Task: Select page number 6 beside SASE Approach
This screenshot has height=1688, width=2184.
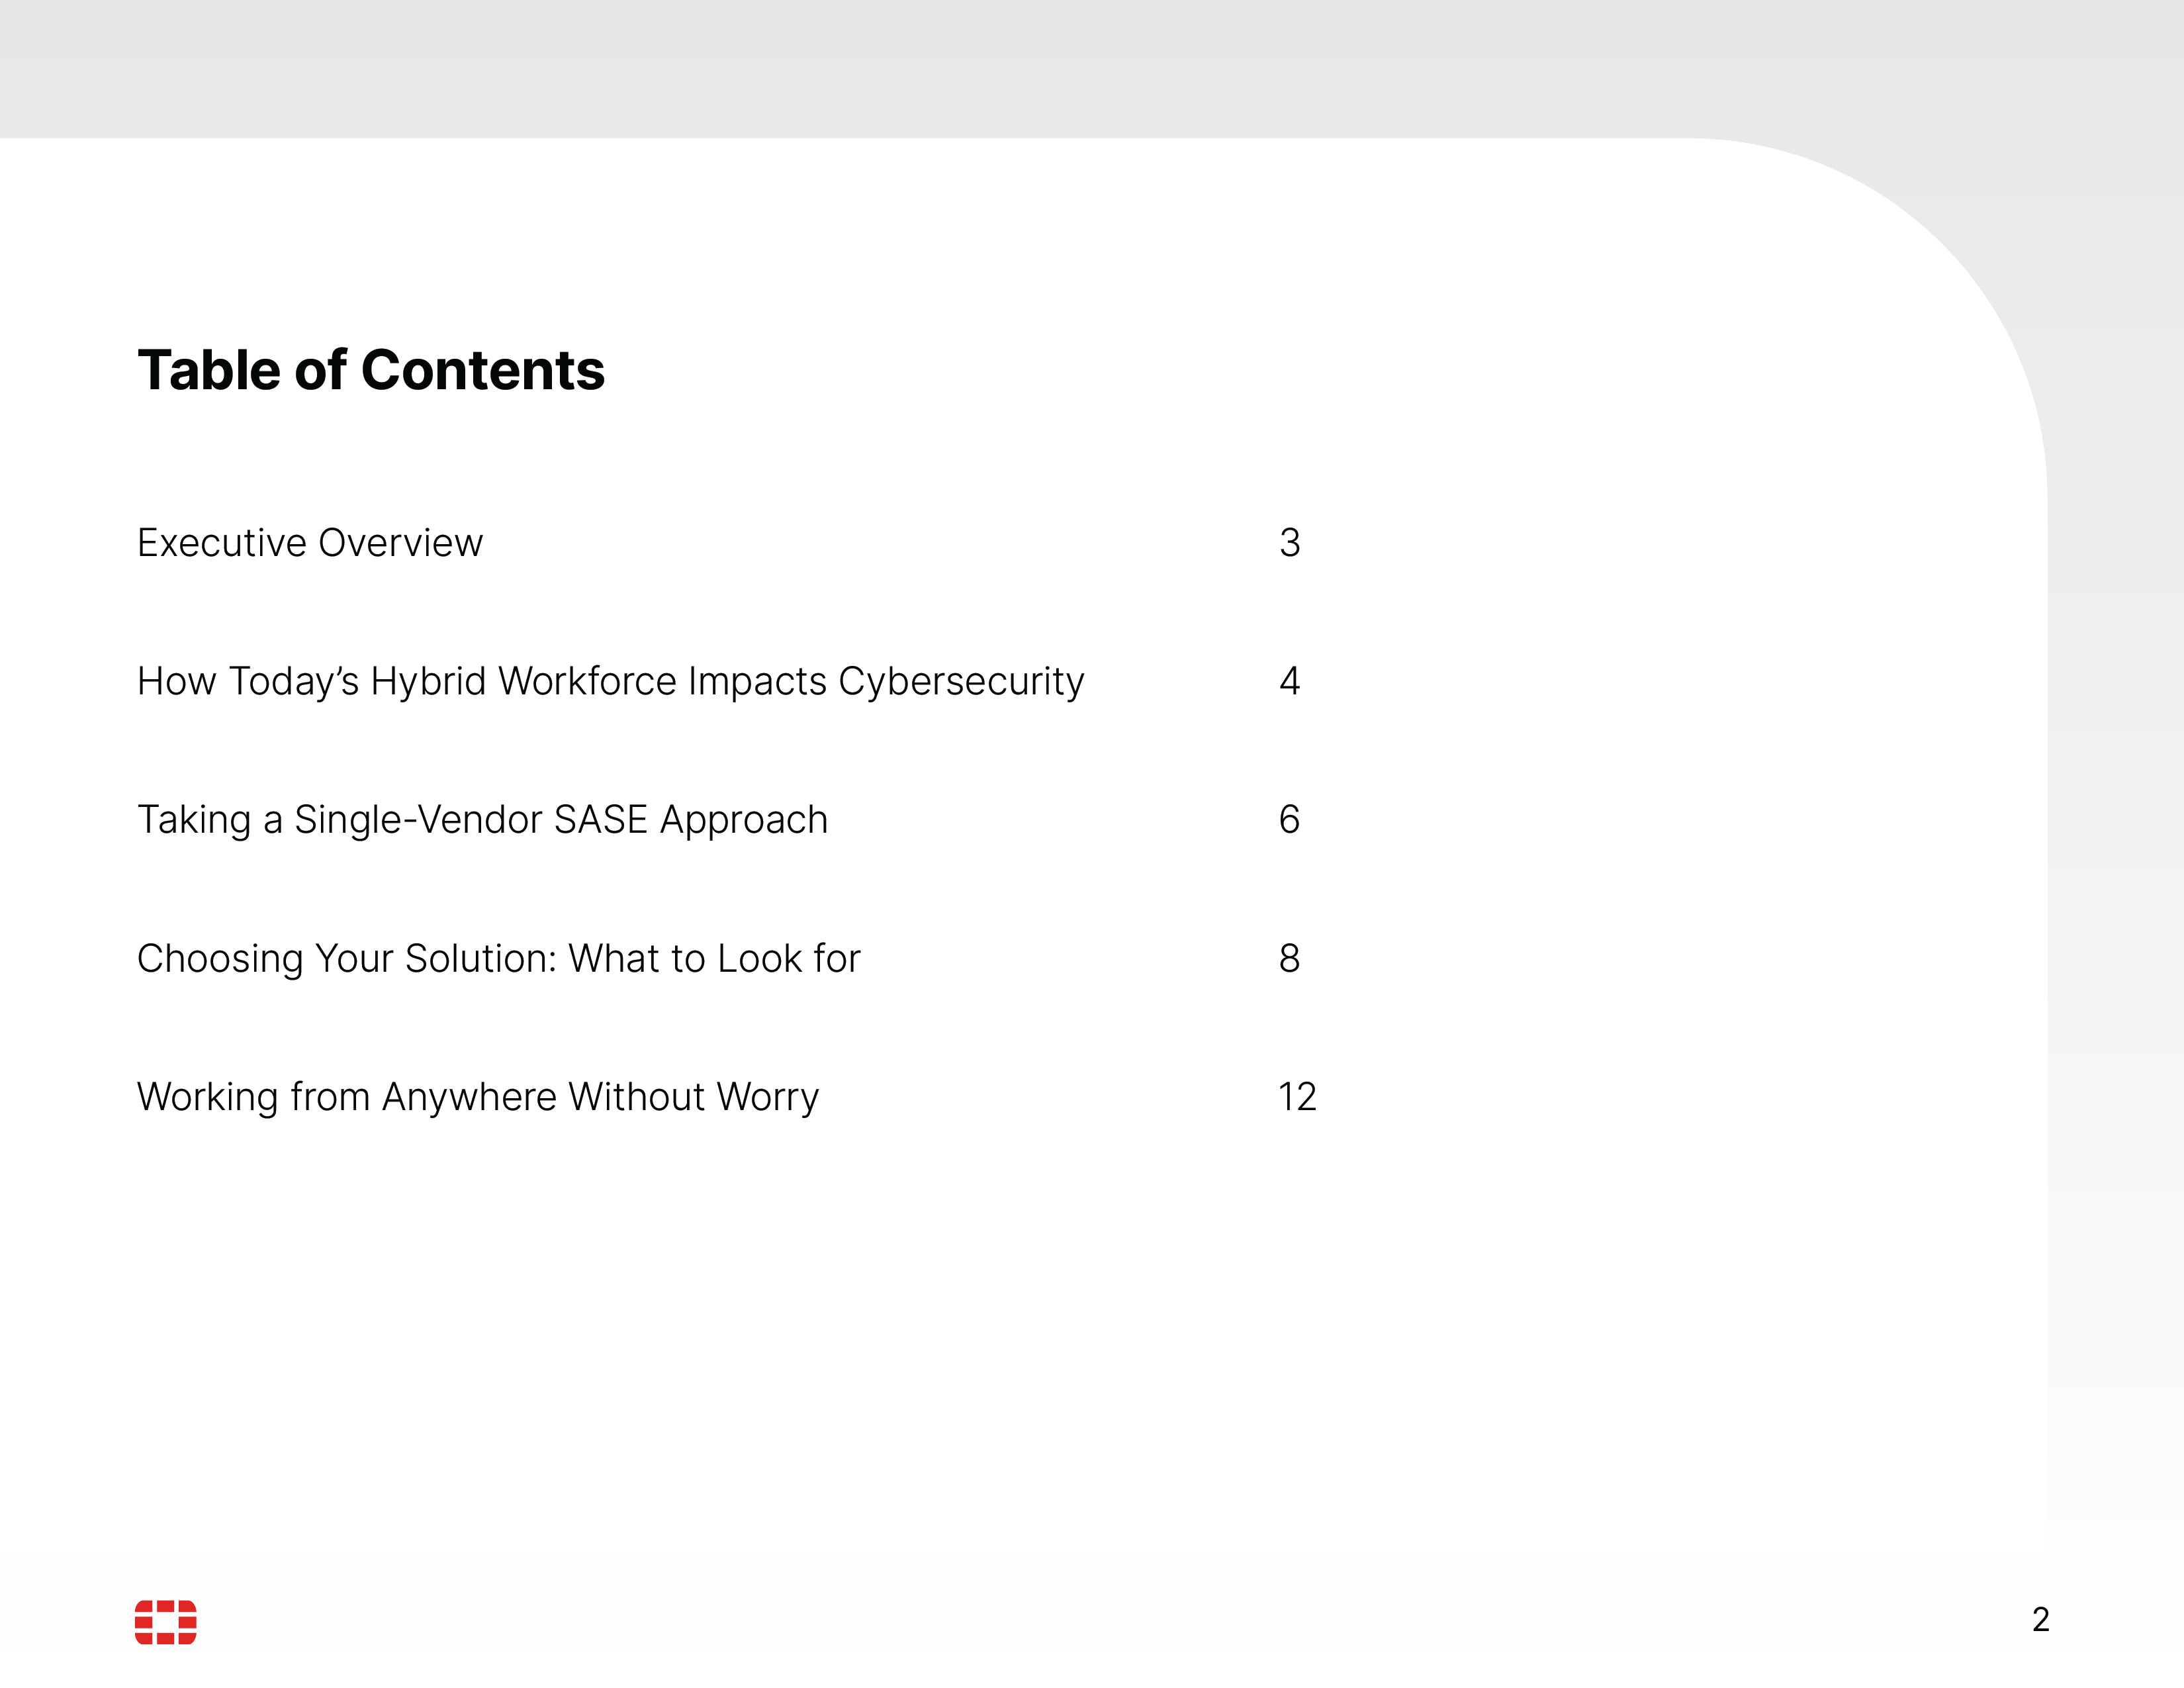Action: (1289, 820)
